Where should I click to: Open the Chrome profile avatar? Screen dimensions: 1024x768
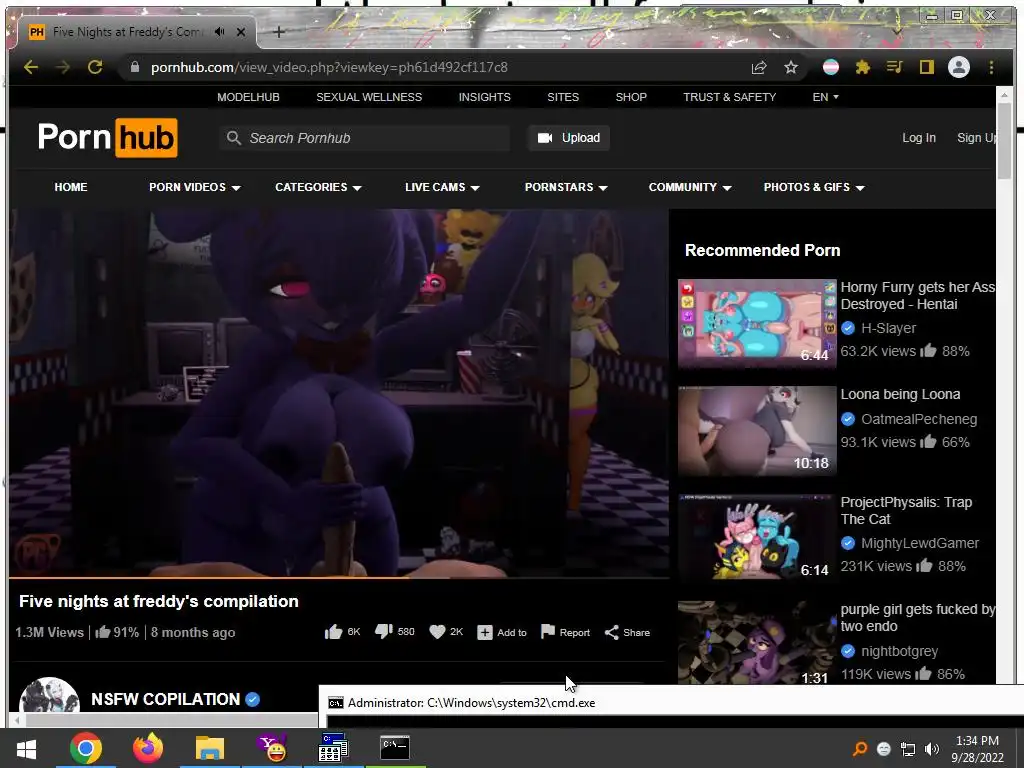959,67
